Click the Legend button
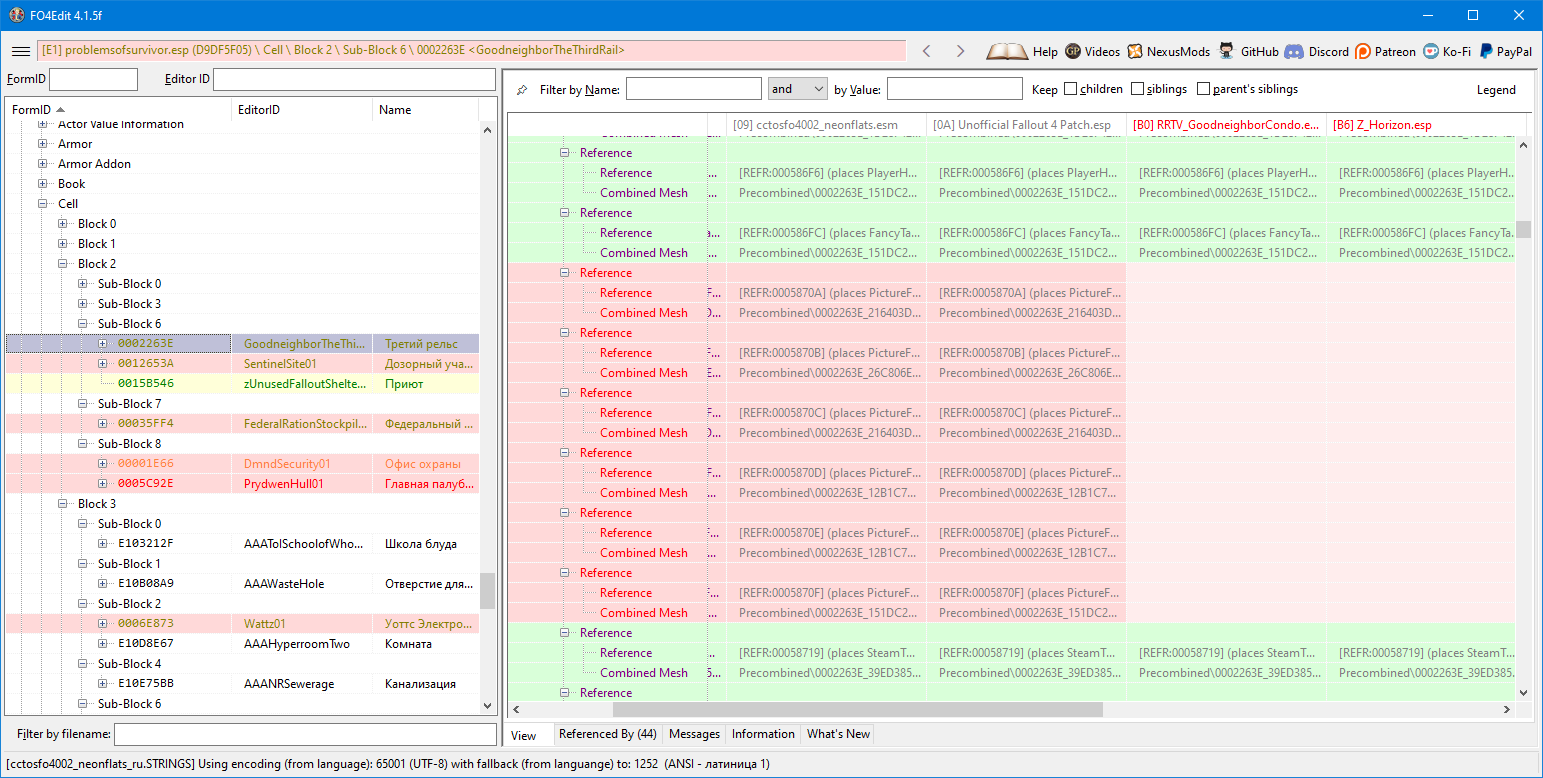 (x=1496, y=90)
